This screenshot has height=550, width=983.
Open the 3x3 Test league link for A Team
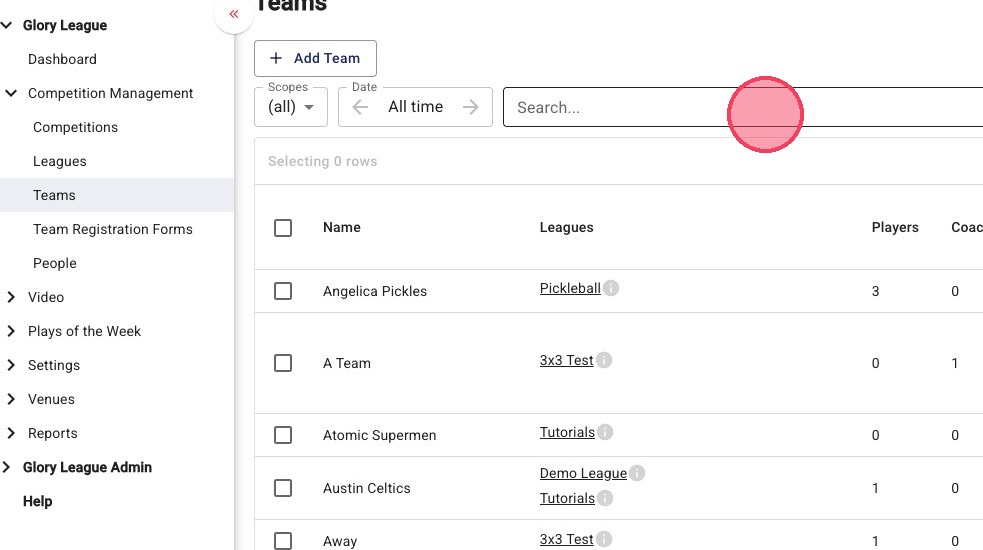coord(566,361)
